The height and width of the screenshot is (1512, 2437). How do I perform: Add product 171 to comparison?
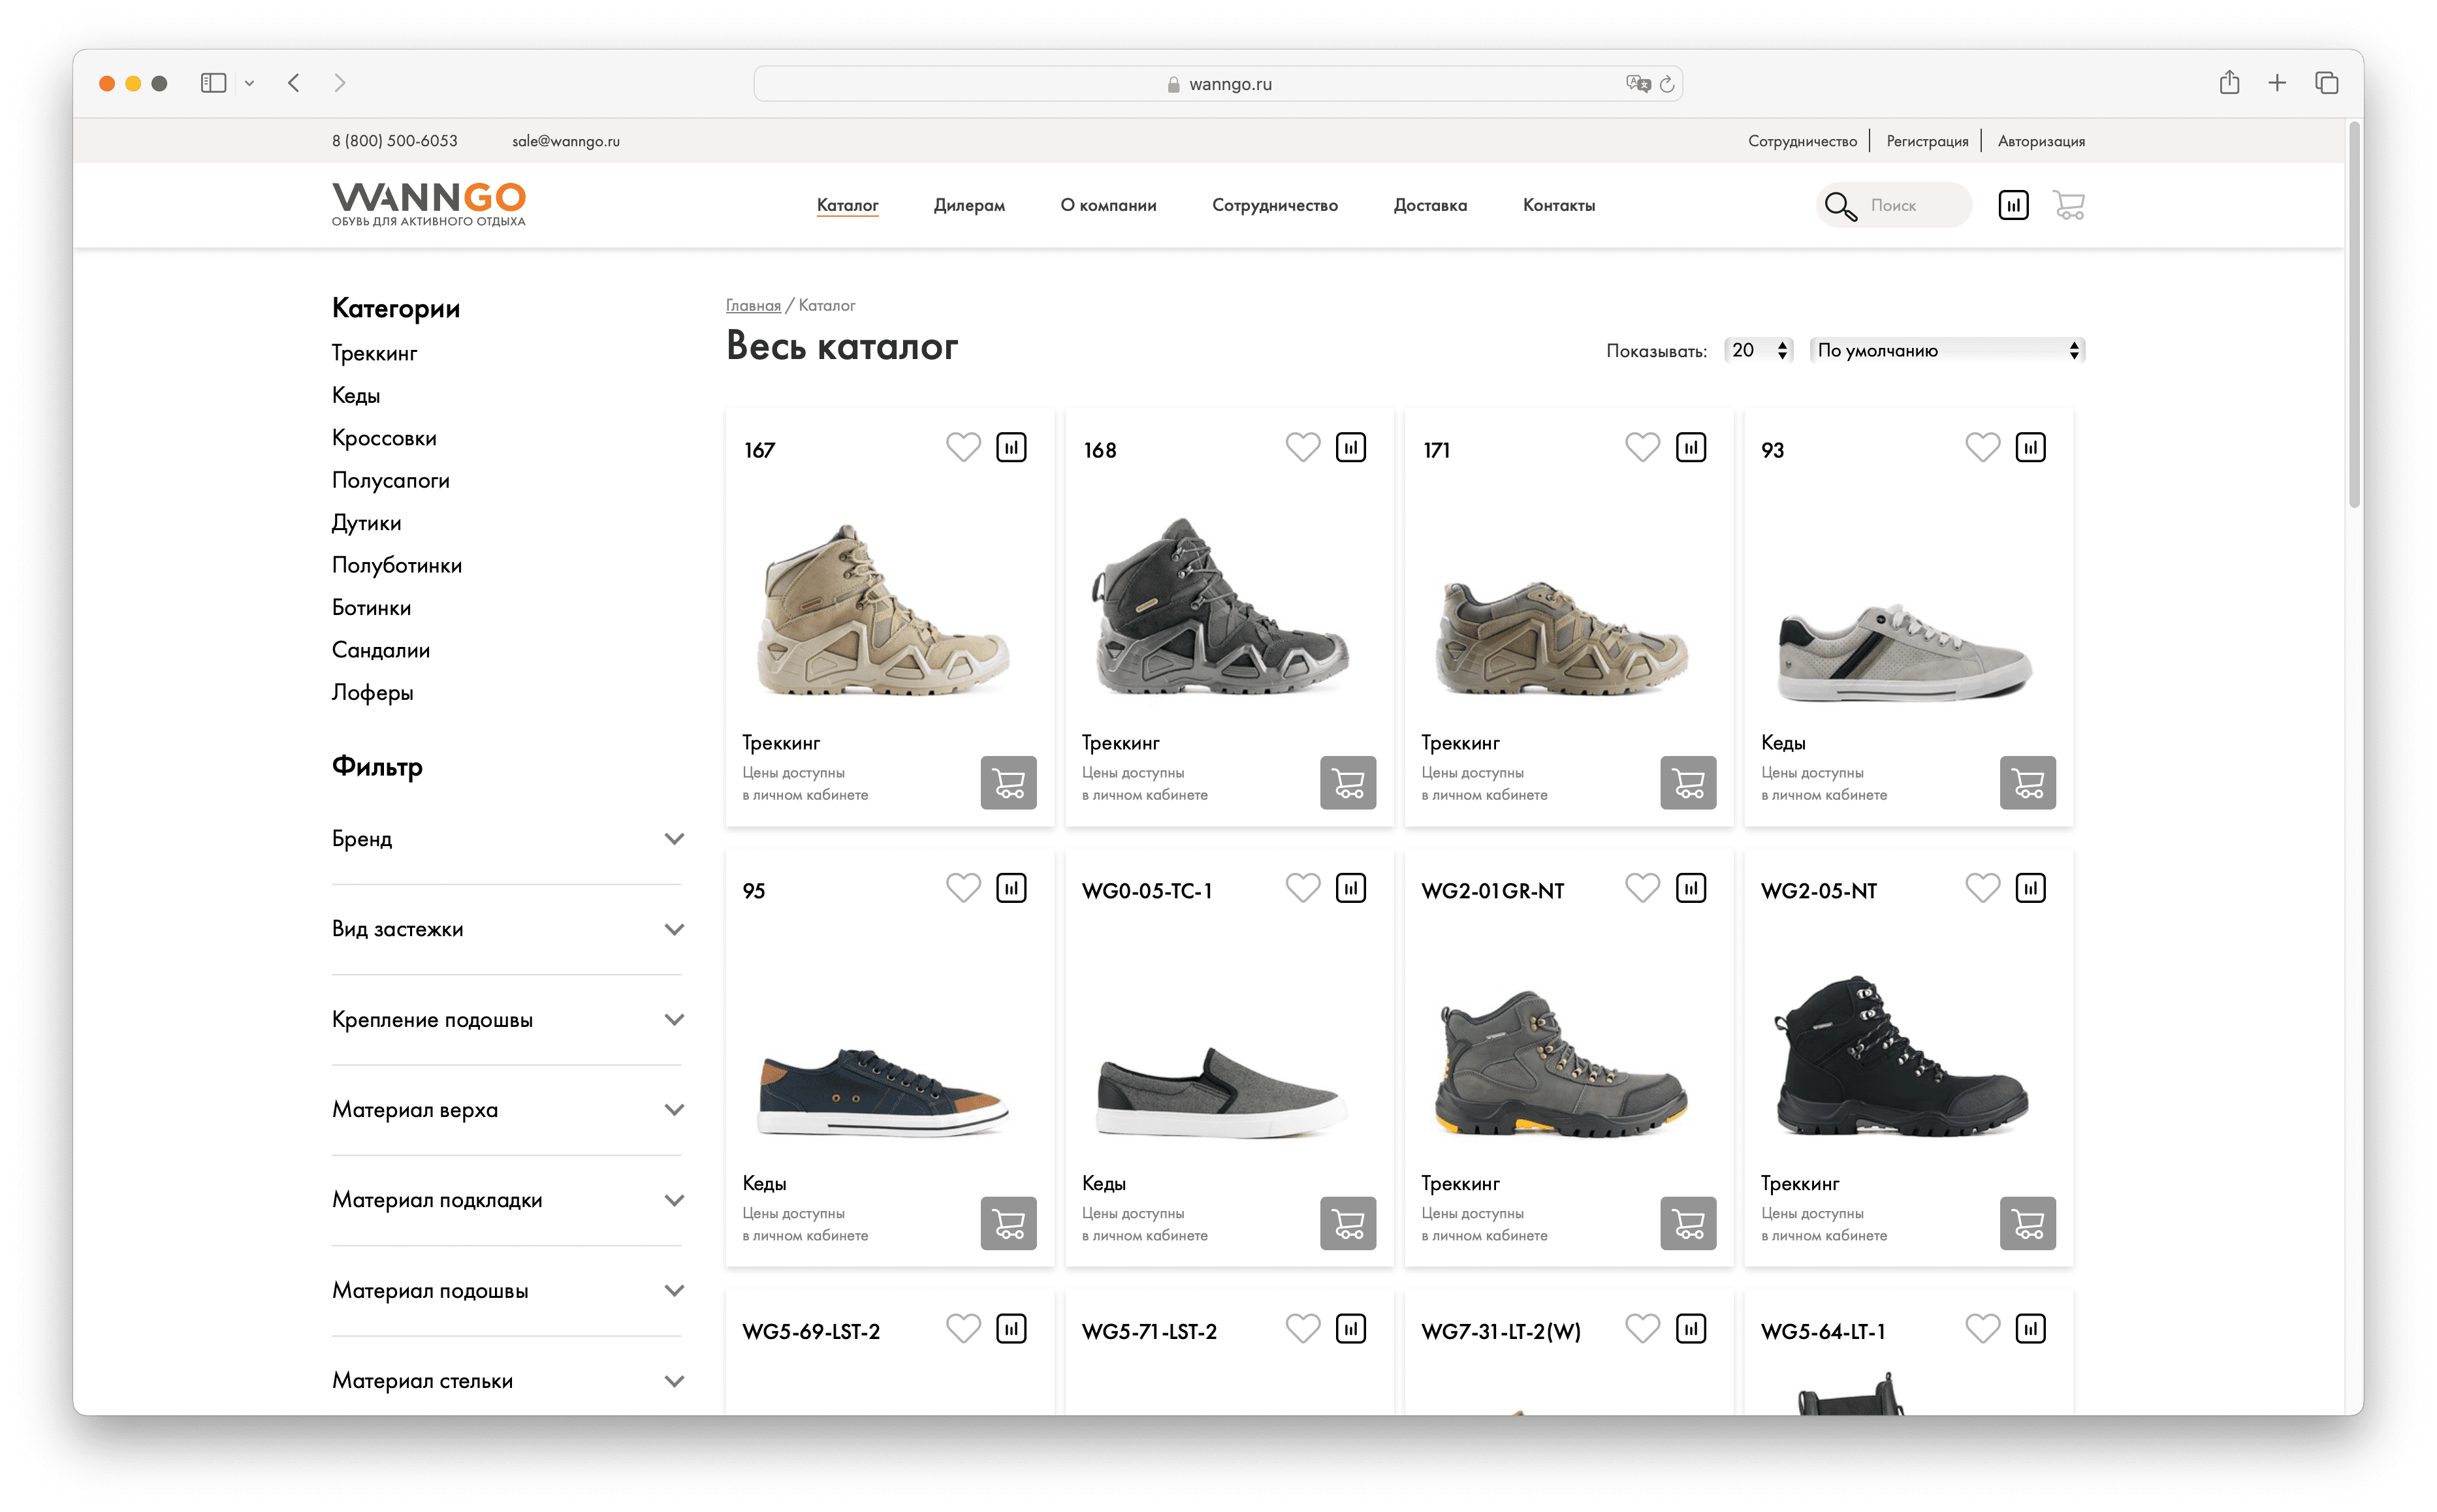click(x=1690, y=447)
